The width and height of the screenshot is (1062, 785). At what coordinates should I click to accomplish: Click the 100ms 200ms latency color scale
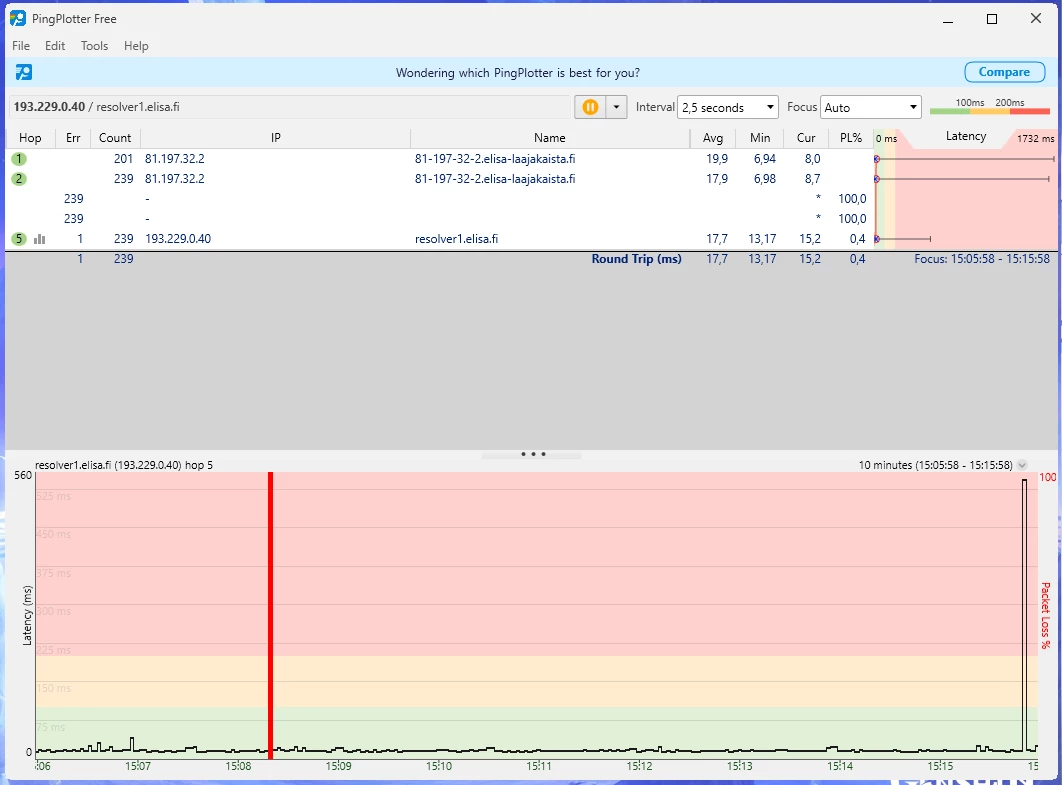tap(989, 107)
